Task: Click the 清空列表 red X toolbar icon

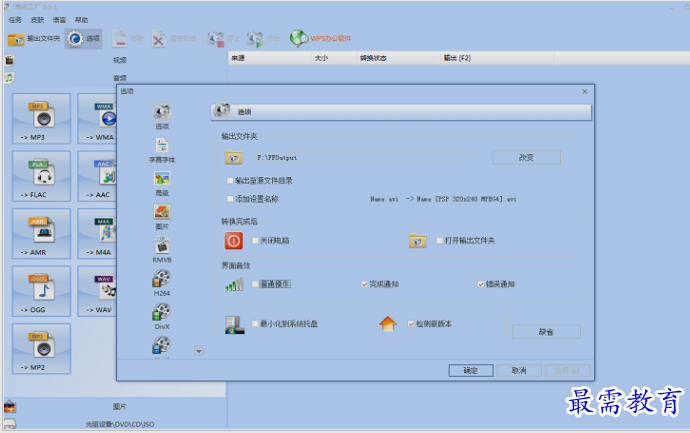Action: click(158, 39)
